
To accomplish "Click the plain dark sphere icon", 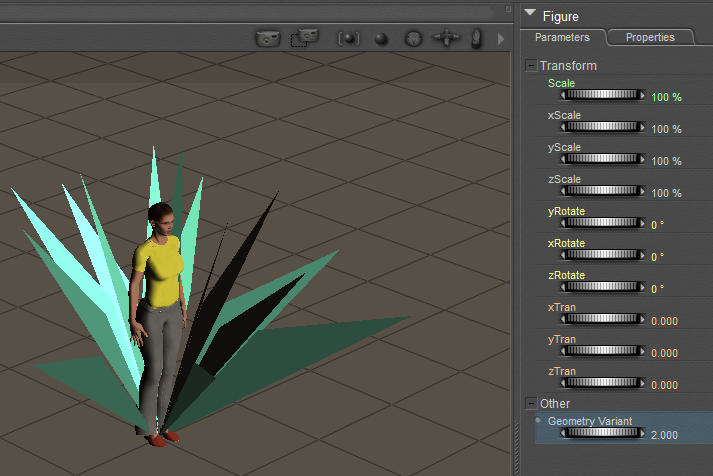I will [381, 40].
